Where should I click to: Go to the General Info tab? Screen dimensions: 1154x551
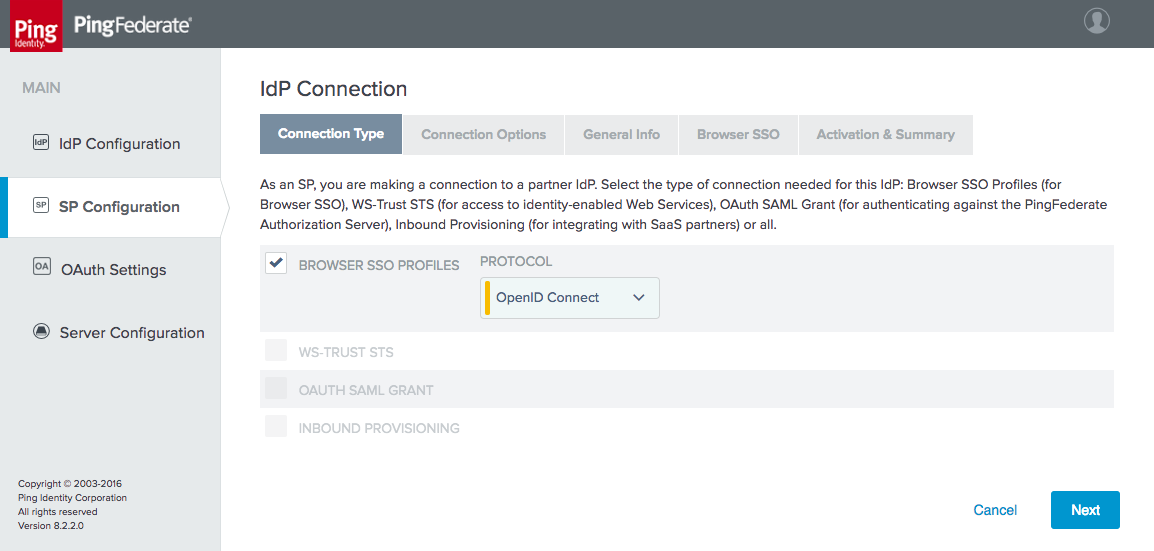coord(622,135)
